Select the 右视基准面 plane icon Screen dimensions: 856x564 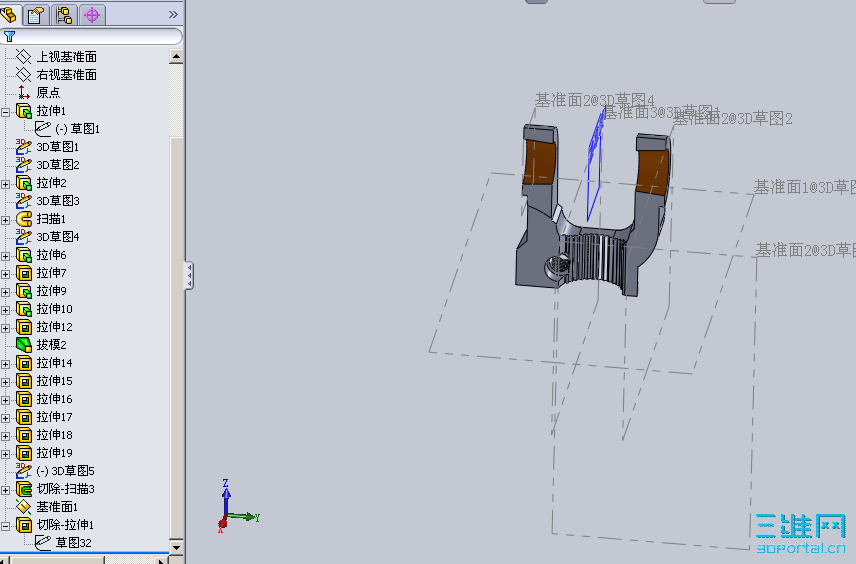(x=23, y=75)
